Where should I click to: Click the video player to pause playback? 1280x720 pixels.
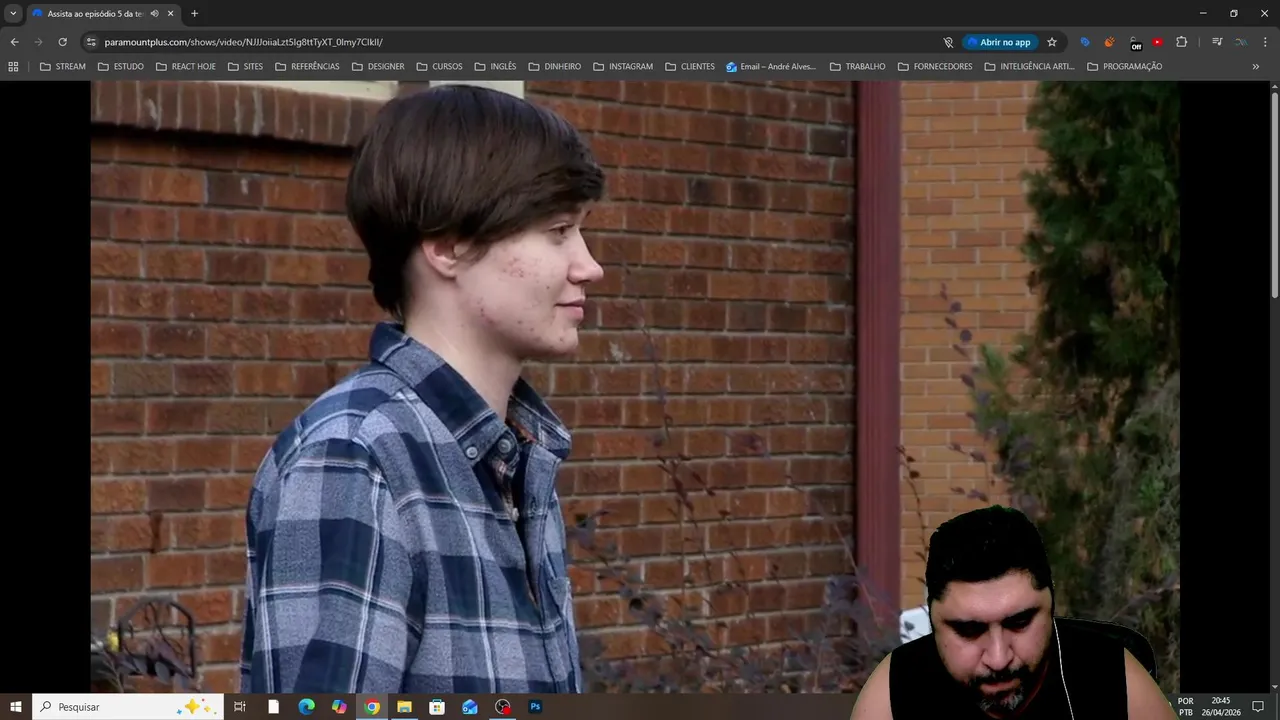[x=635, y=387]
